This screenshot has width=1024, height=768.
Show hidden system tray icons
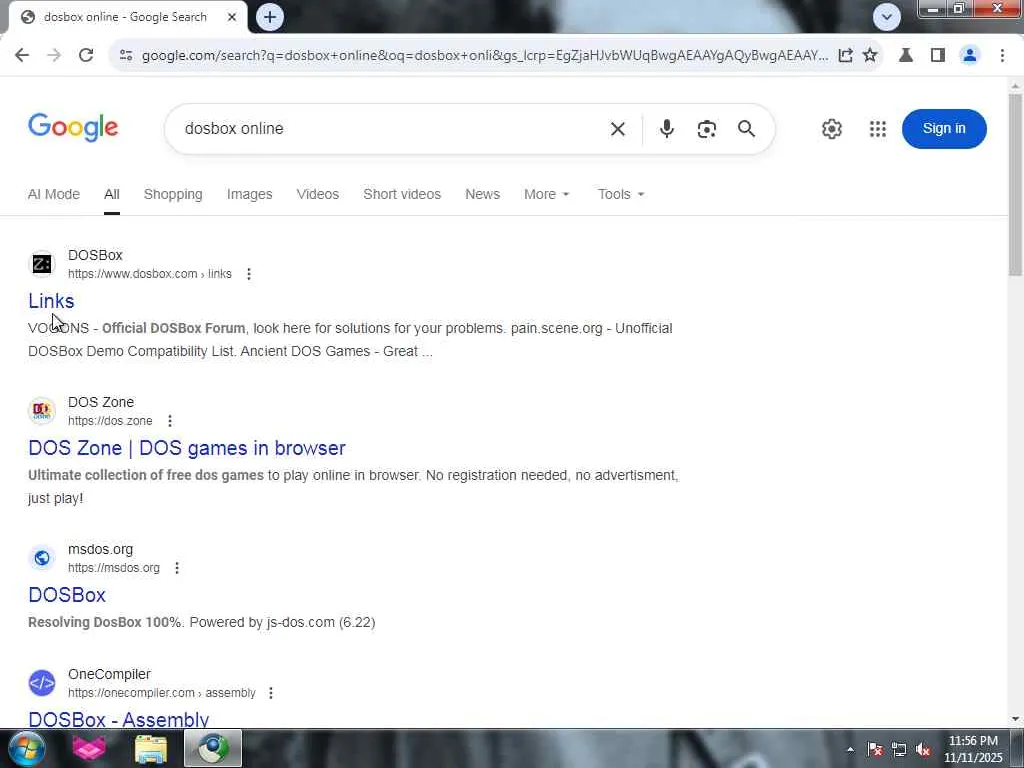coord(850,750)
